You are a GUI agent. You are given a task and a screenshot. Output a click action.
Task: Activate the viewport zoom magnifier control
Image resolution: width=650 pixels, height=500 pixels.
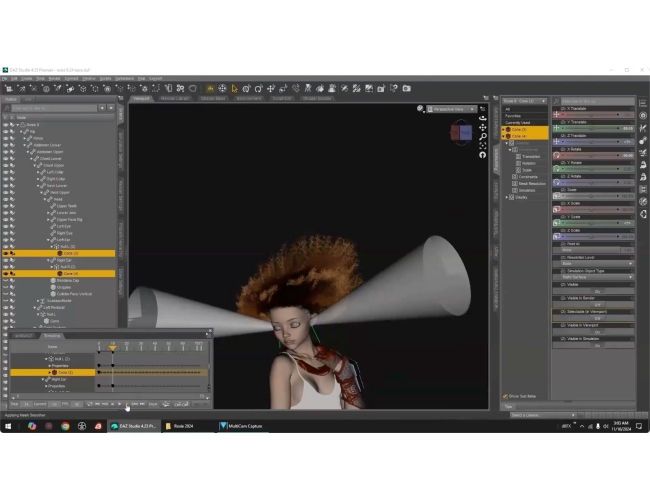coord(483,136)
